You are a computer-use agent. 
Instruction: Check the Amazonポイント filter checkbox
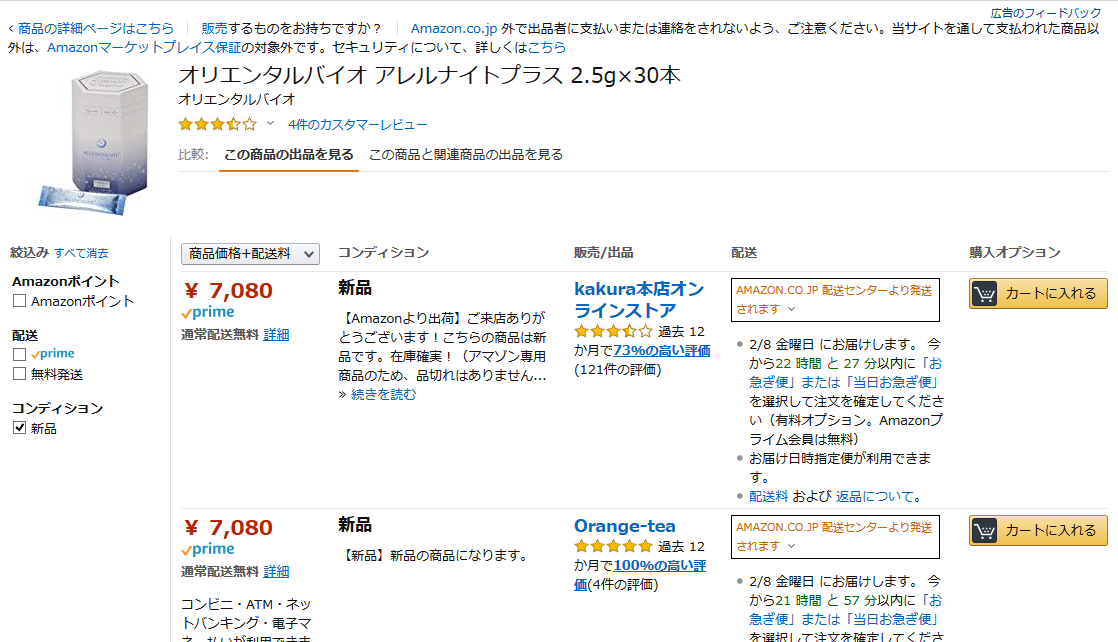tap(19, 301)
